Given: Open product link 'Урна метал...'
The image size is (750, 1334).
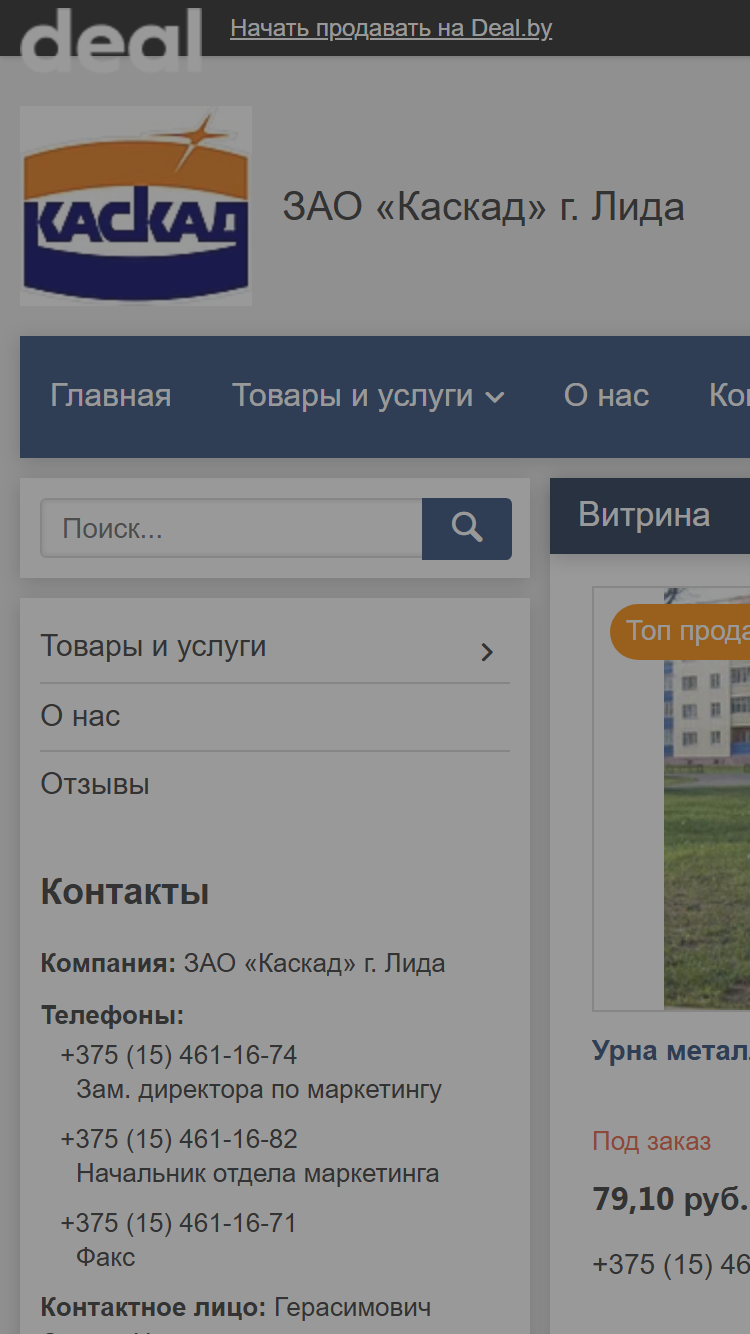Looking at the screenshot, I should click(670, 1050).
